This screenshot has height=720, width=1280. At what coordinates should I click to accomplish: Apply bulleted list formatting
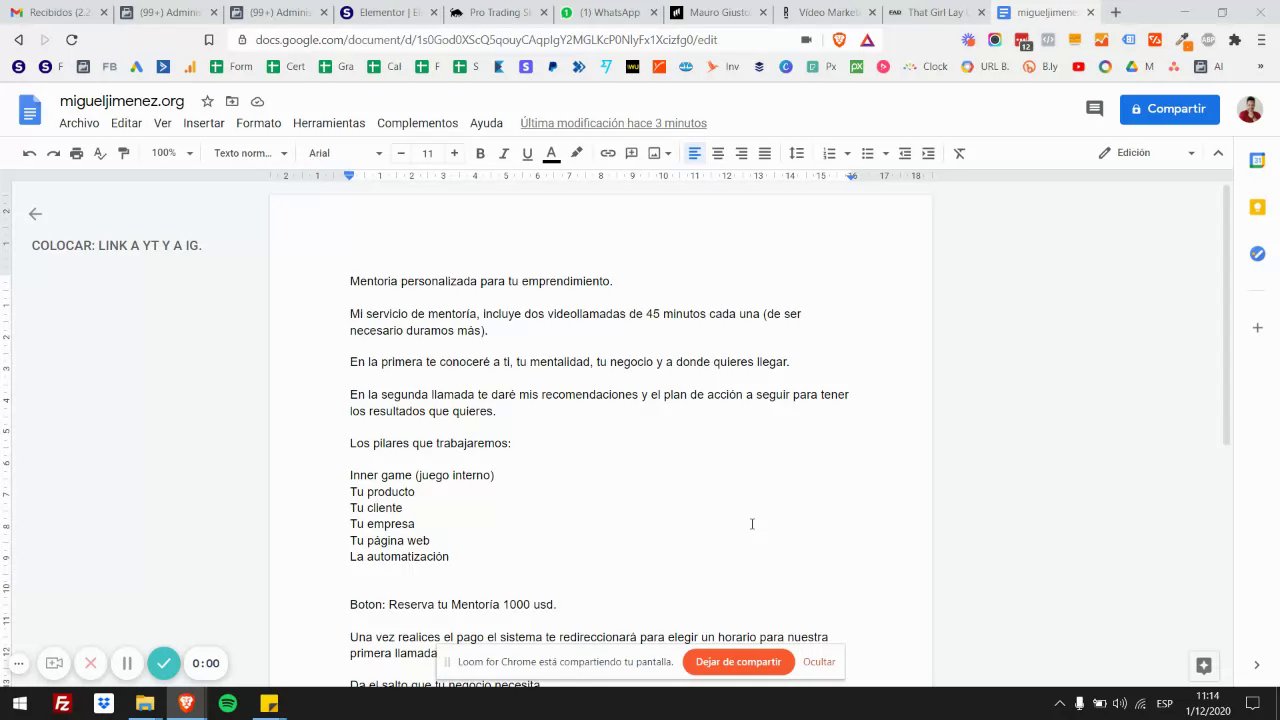click(x=867, y=153)
